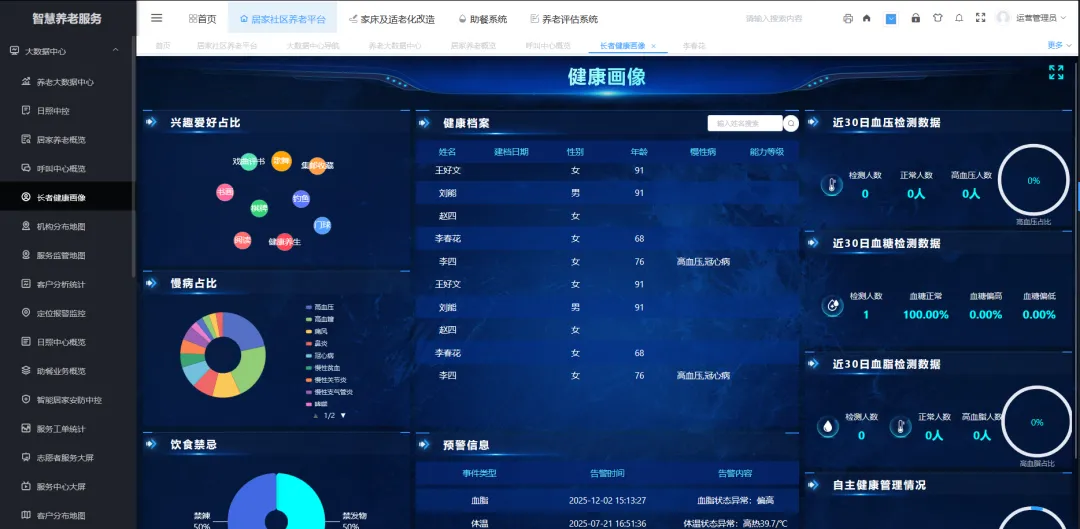Toggle 鼻炎 legend item in 慢病占比

point(316,343)
